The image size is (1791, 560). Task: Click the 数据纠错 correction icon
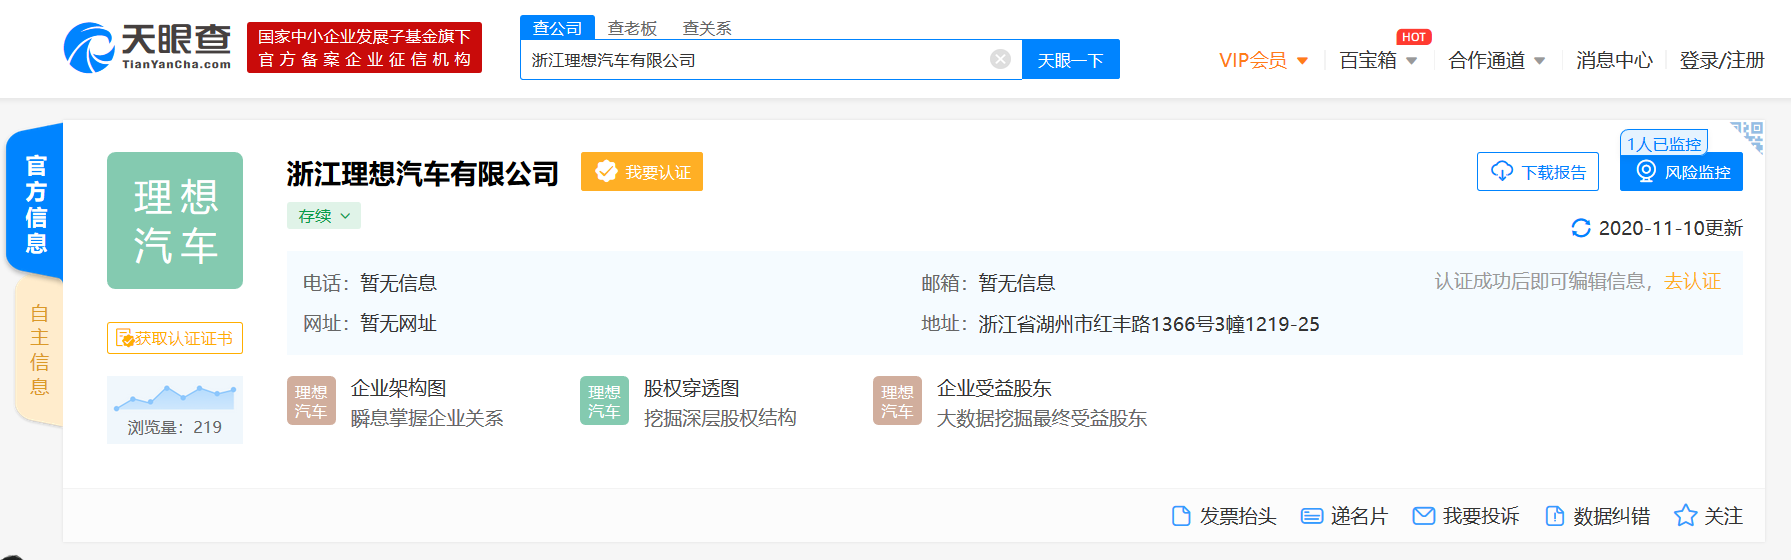[x=1555, y=516]
